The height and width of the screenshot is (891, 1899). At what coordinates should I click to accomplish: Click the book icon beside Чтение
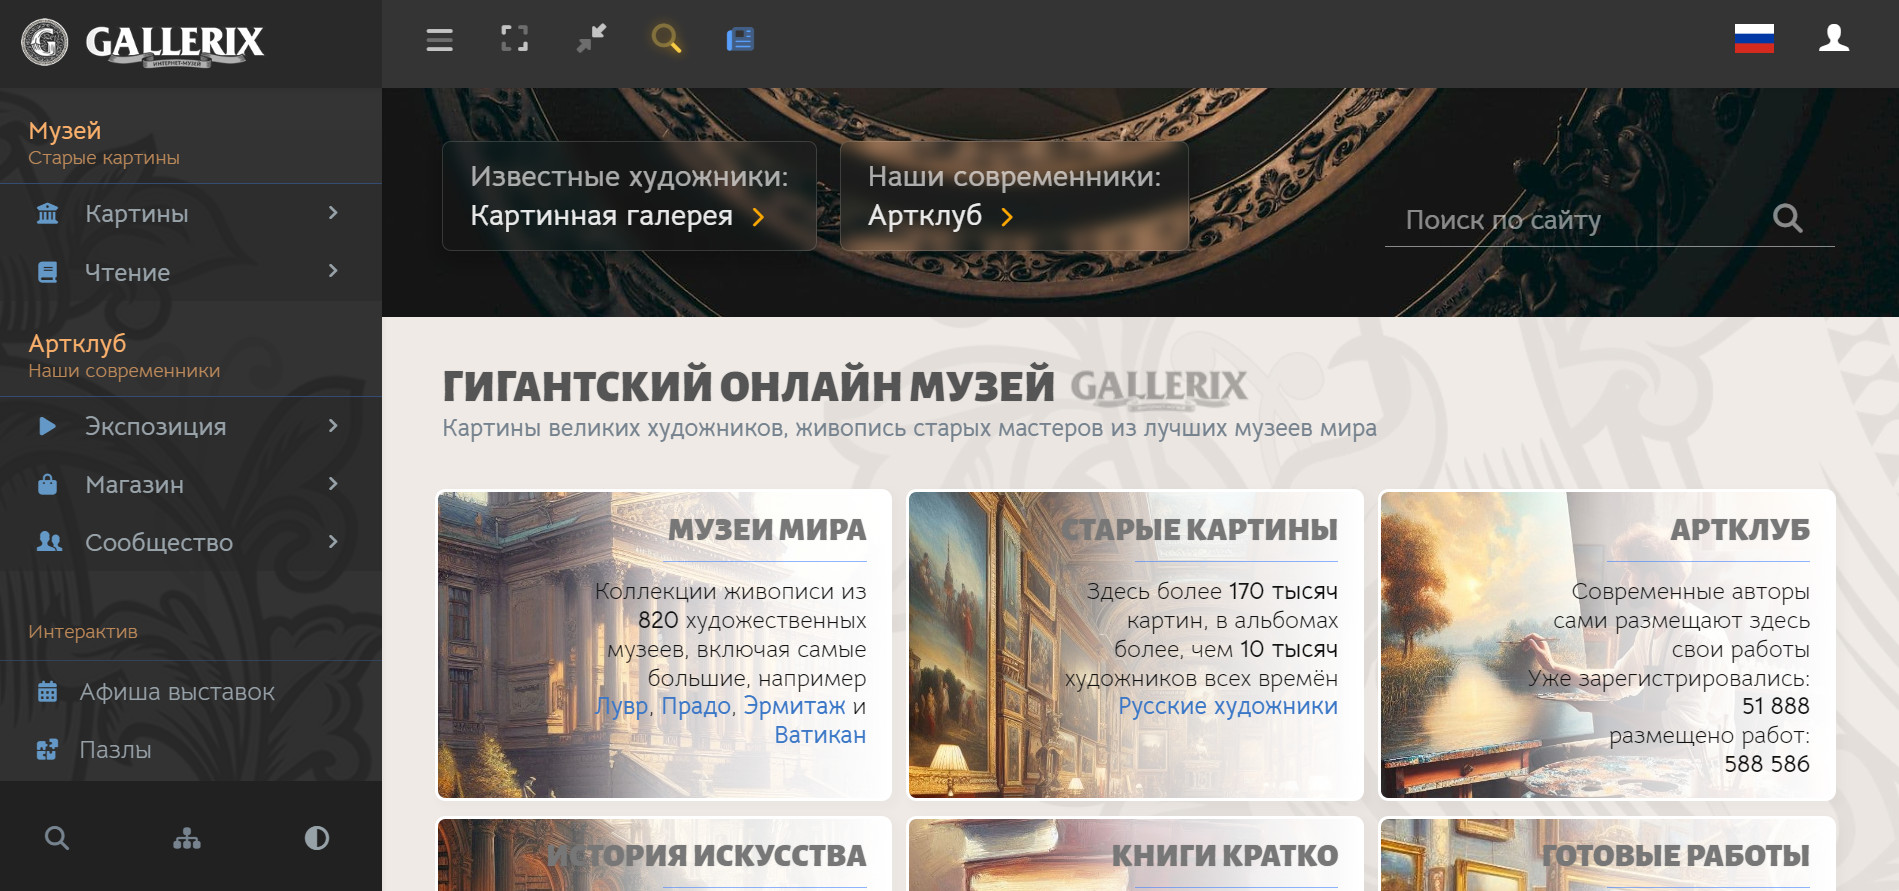pyautogui.click(x=47, y=272)
